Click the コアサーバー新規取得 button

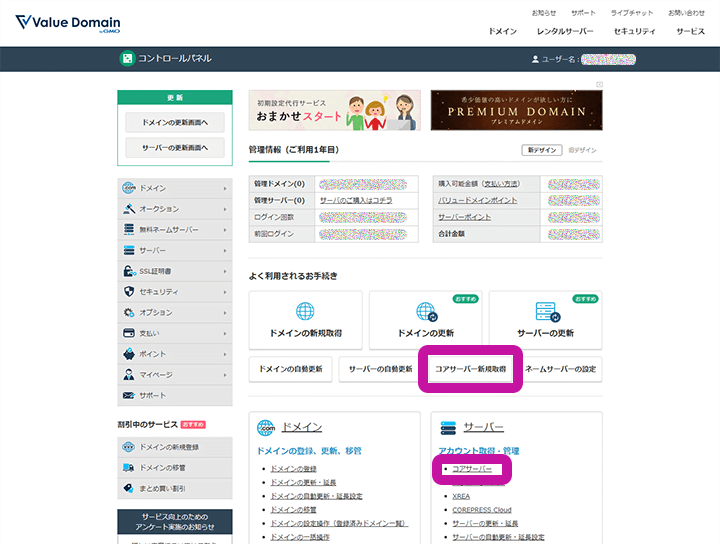[x=470, y=369]
